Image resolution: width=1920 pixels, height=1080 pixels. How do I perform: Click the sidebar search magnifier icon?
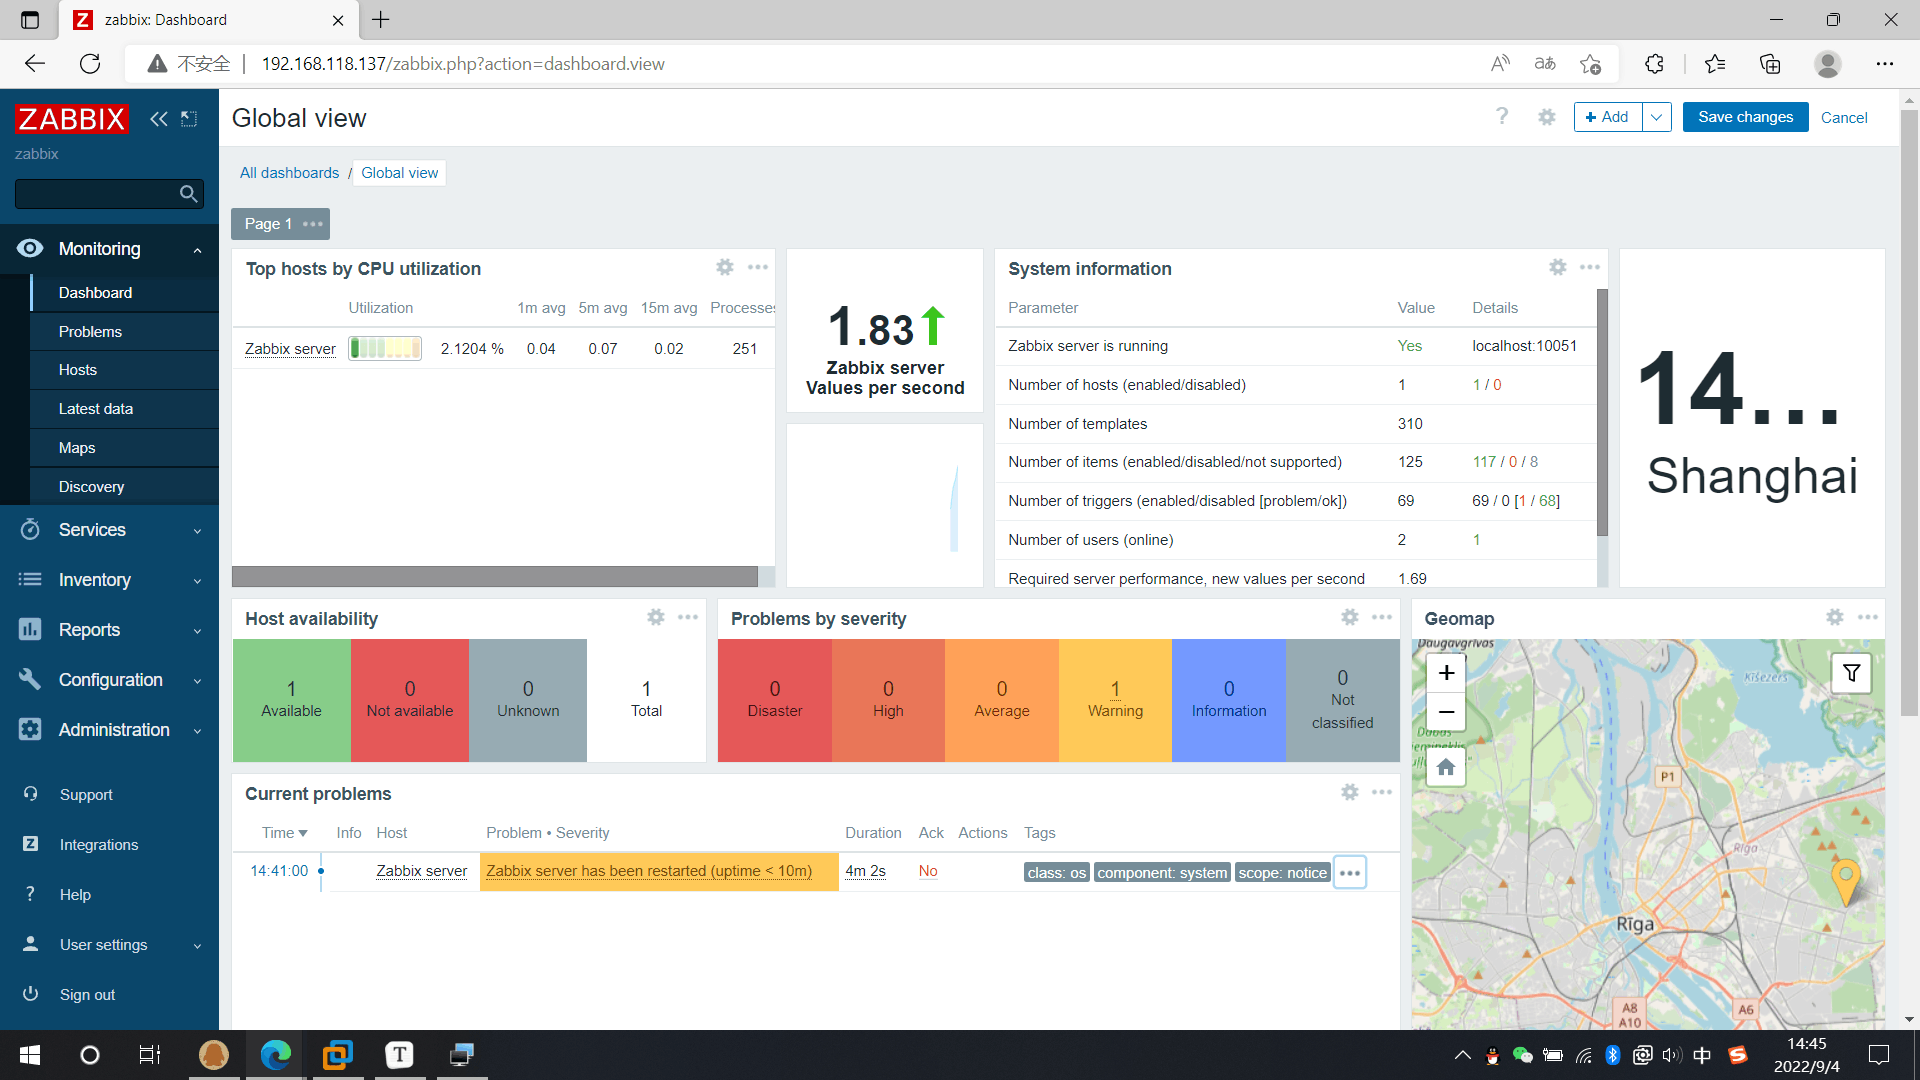[188, 194]
